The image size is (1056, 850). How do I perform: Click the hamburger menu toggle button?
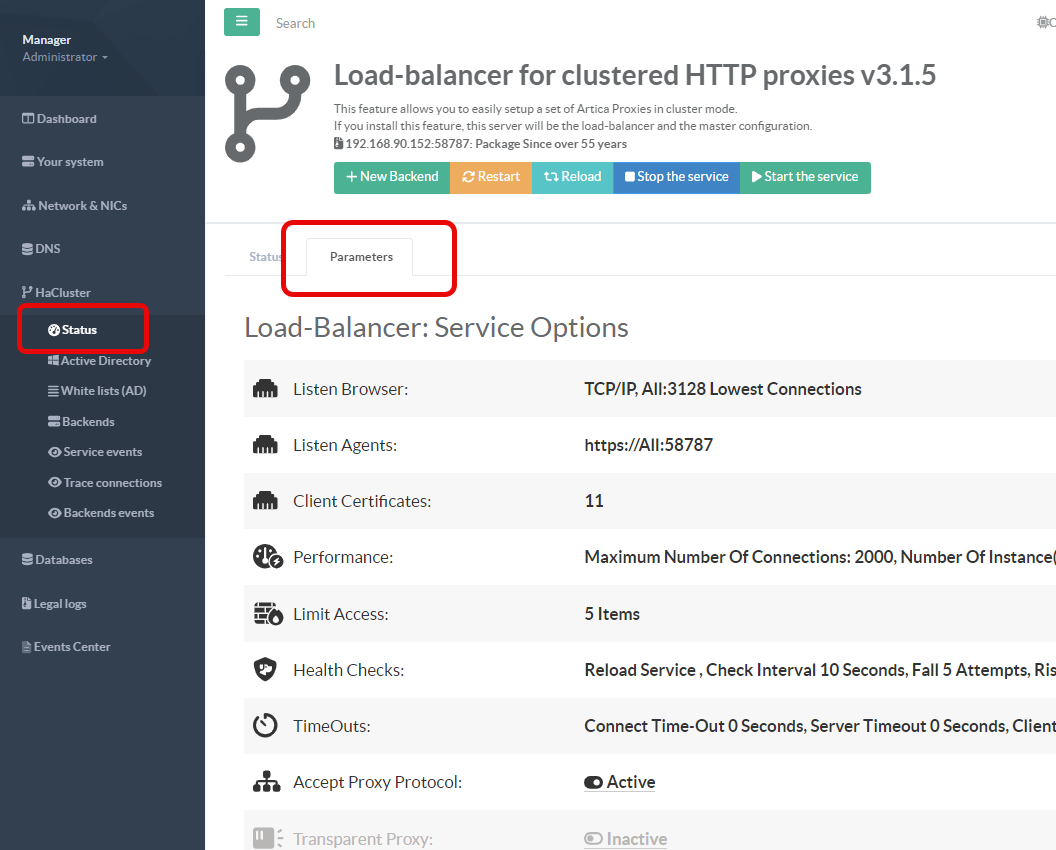coord(241,22)
